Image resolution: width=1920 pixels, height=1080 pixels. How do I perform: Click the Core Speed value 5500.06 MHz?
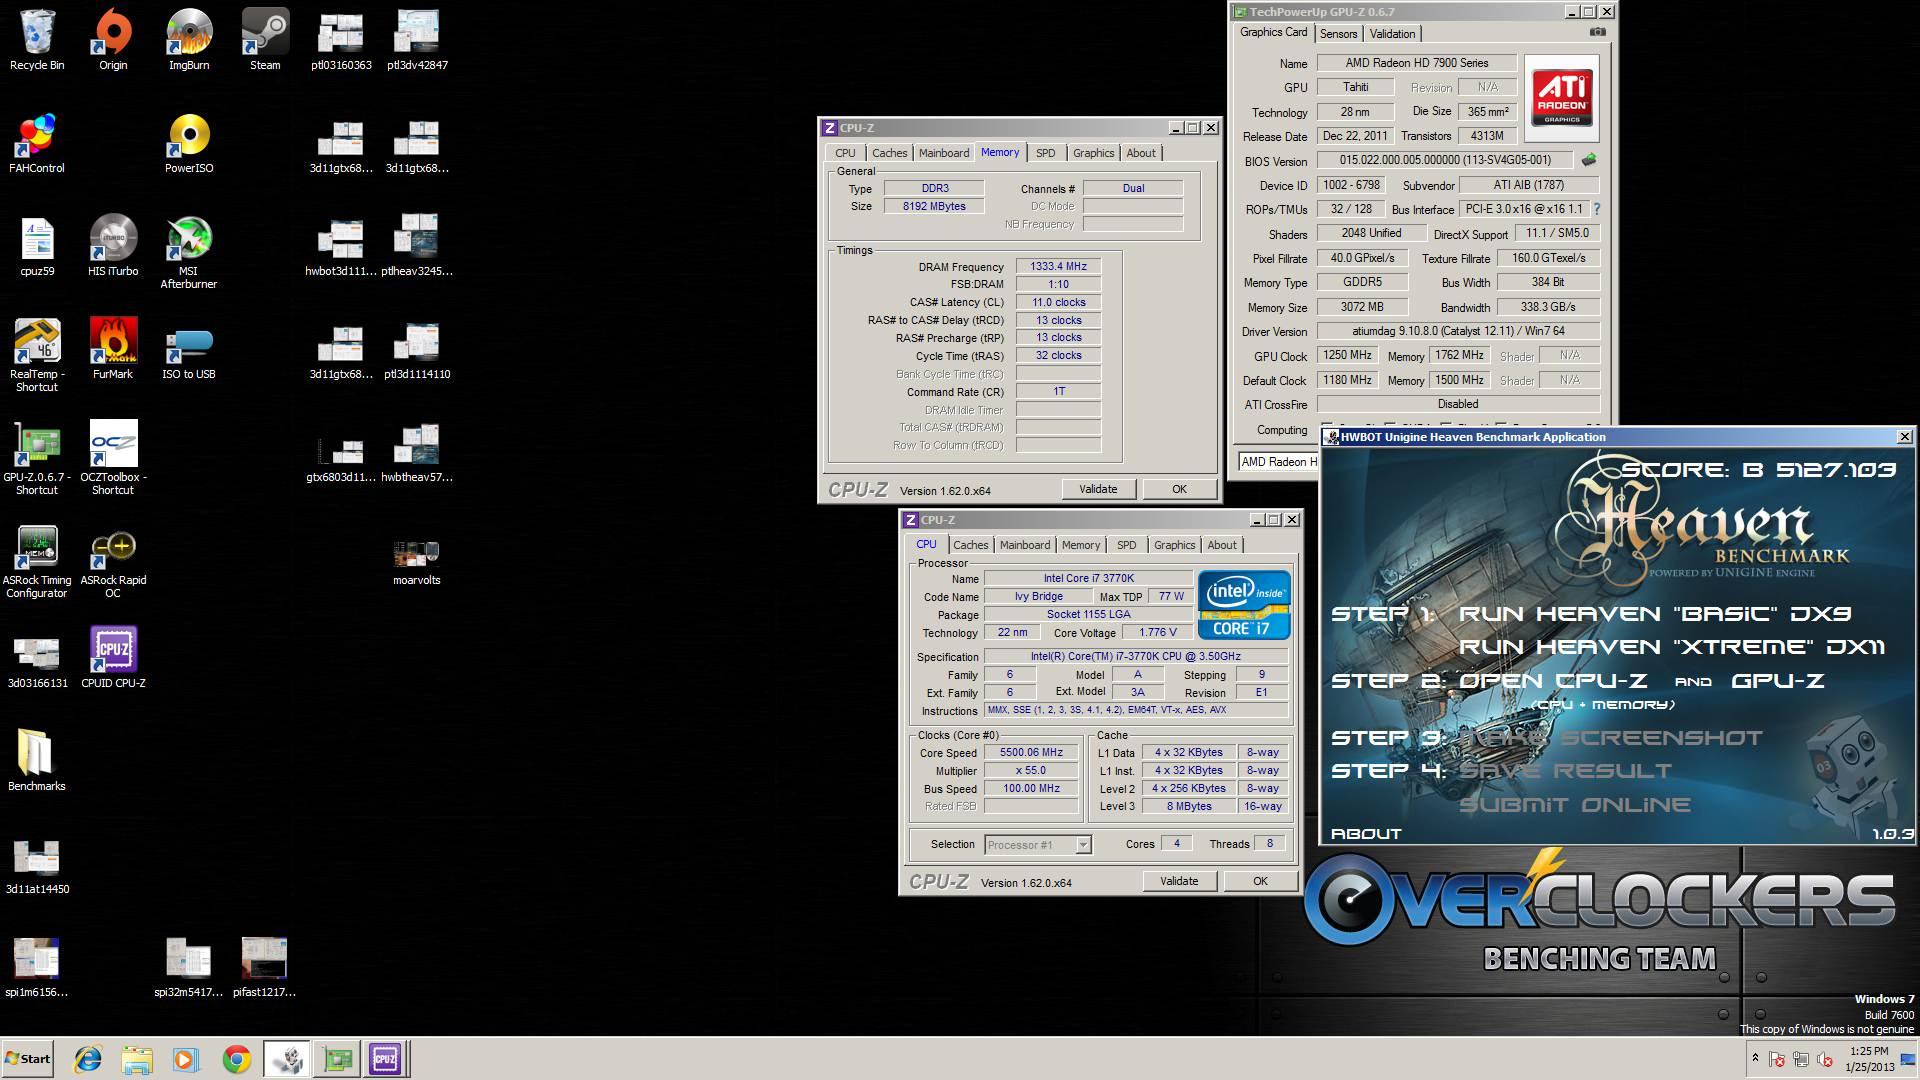(x=1031, y=753)
